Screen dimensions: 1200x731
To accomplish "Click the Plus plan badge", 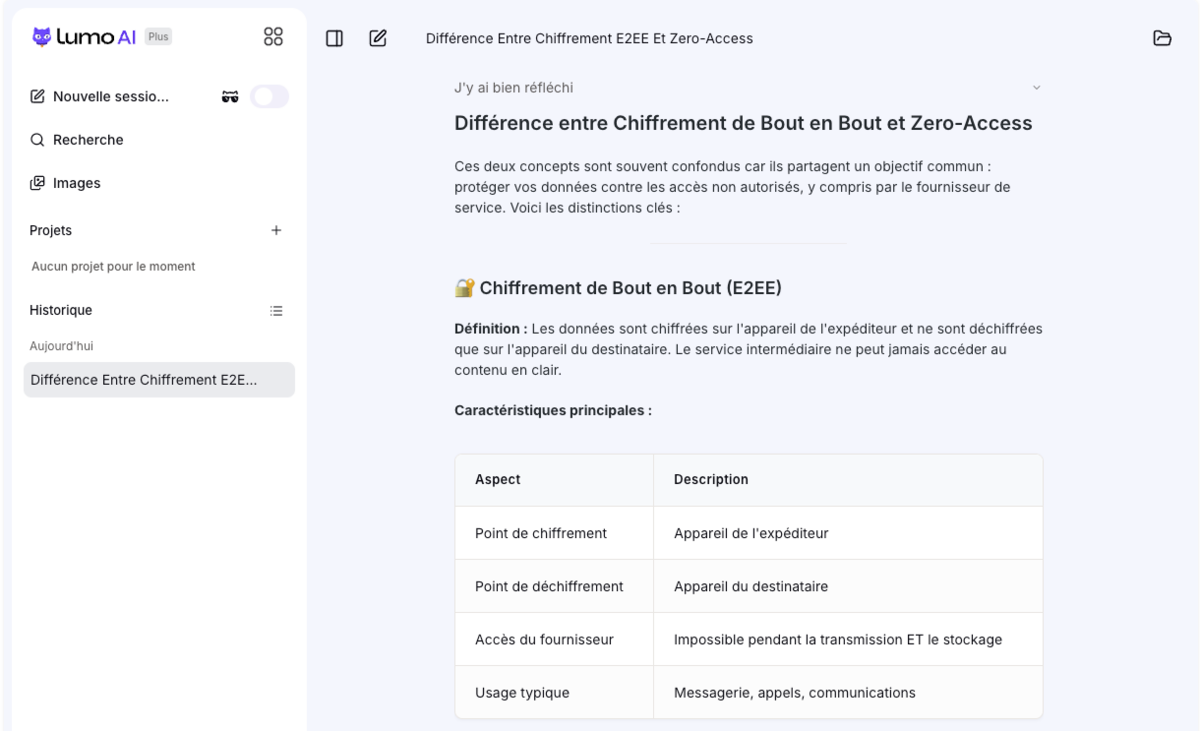I will (x=158, y=37).
